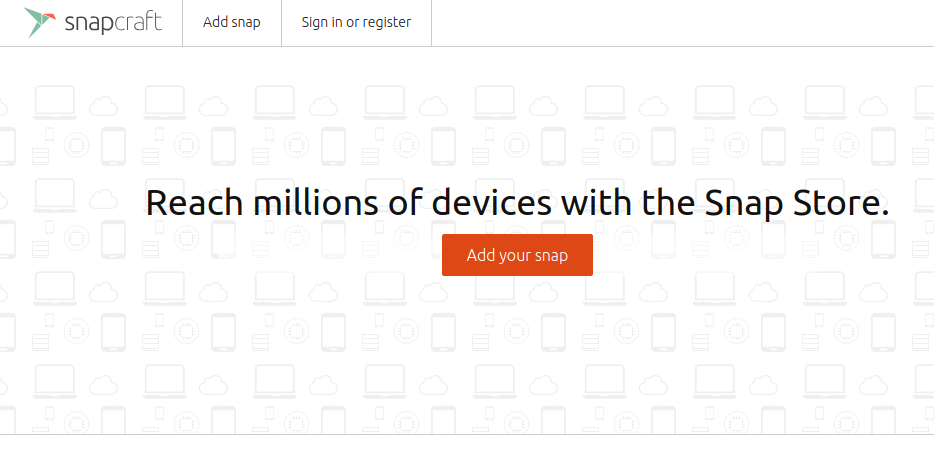This screenshot has width=934, height=456.
Task: Click cloud icon beneath the snapcraft wordmark
Action: pos(104,107)
